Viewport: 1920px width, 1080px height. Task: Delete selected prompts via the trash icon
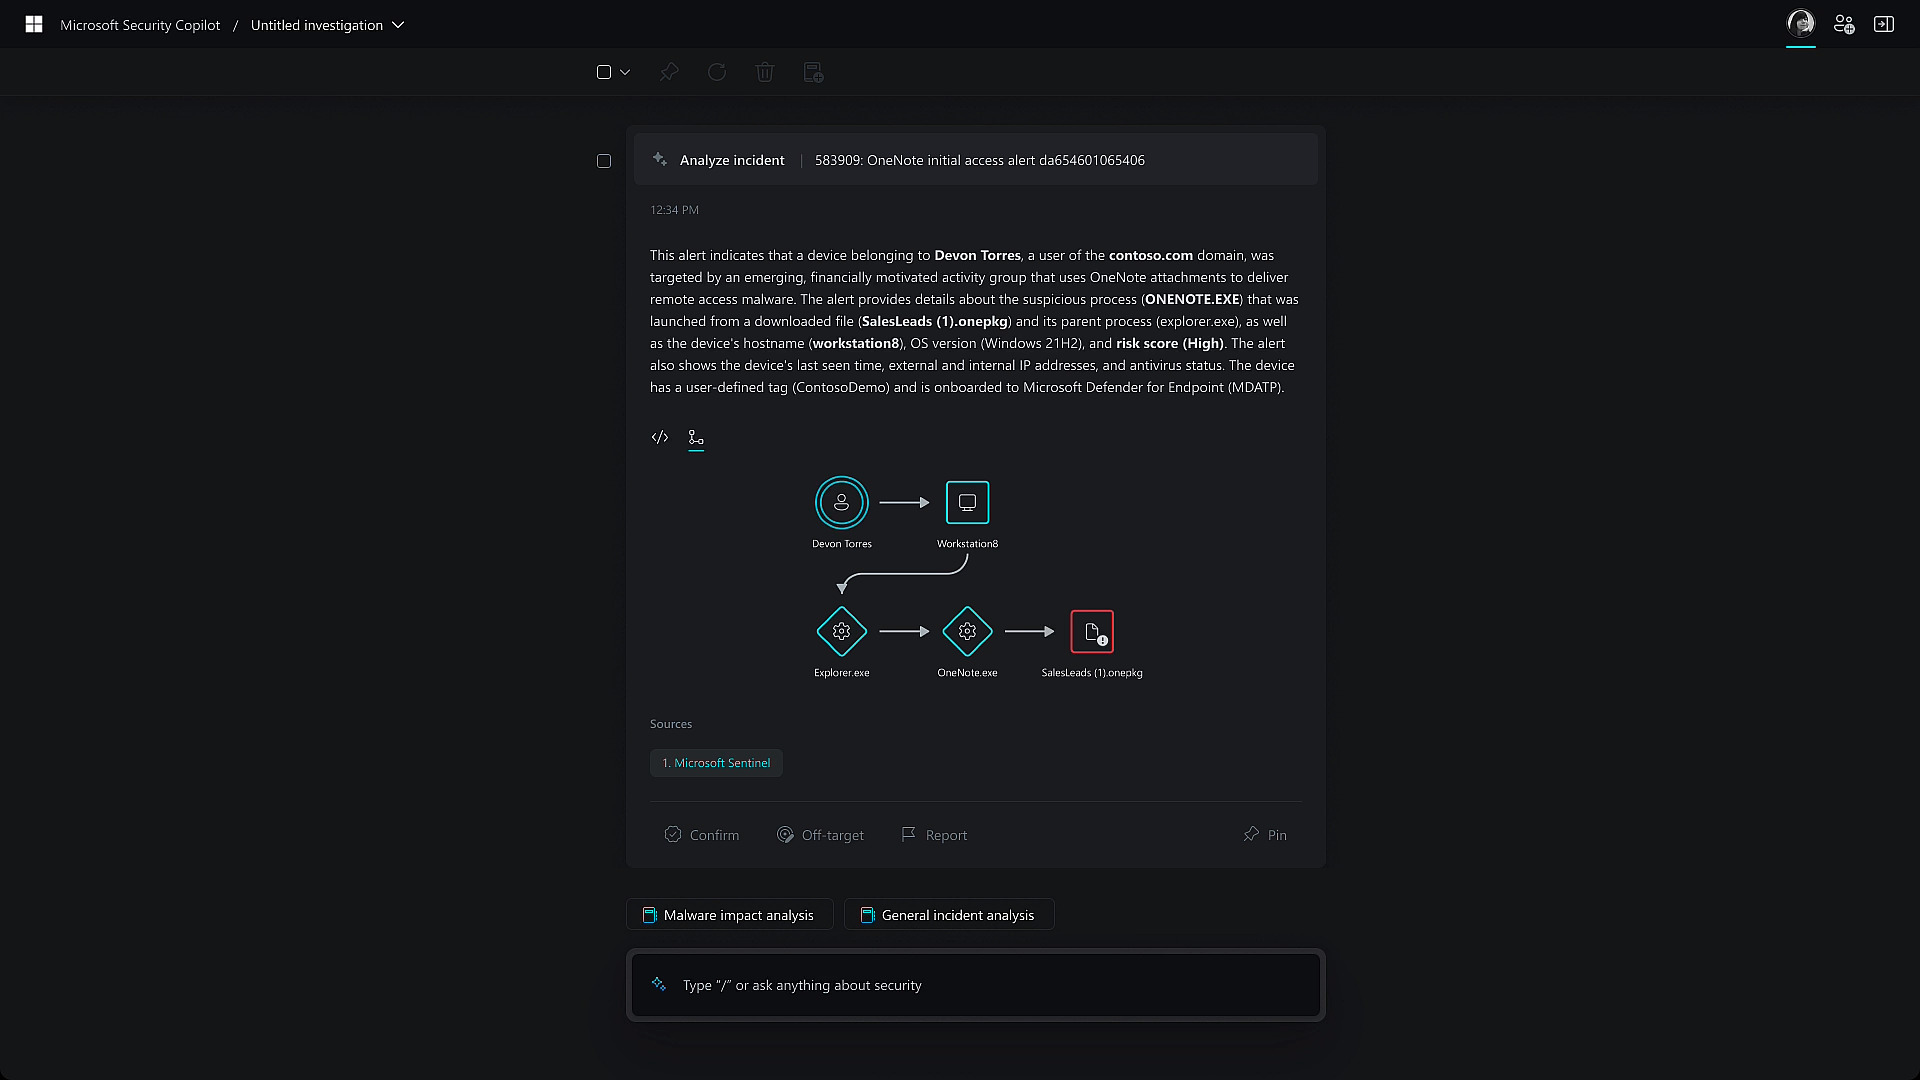point(765,72)
